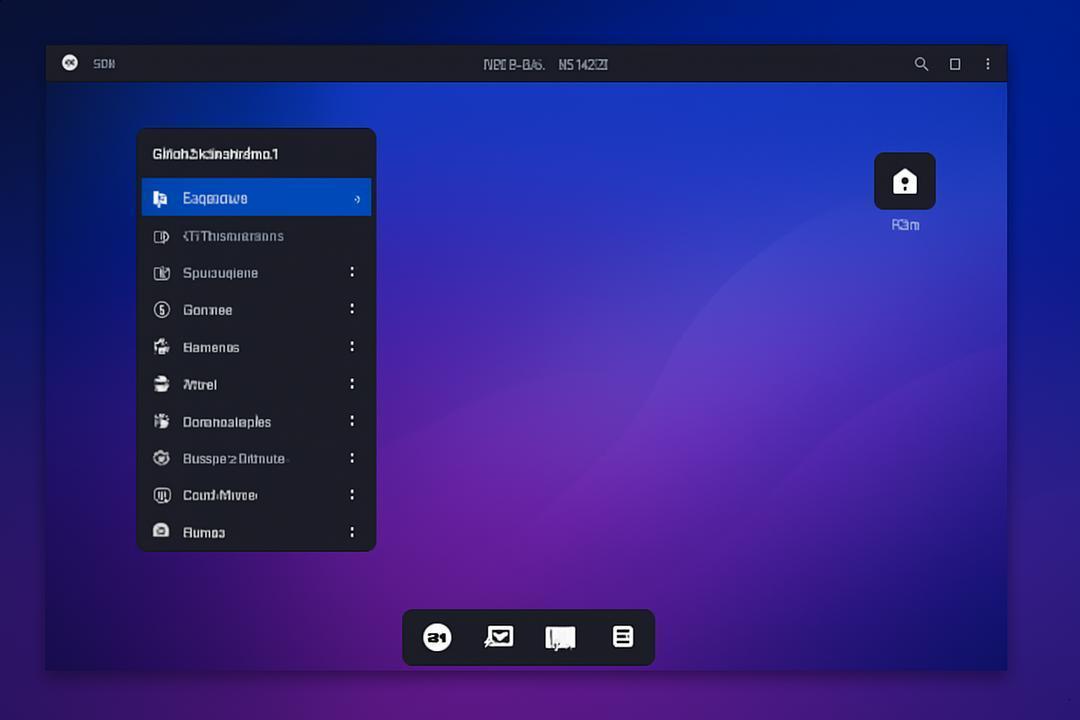The width and height of the screenshot is (1080, 720).
Task: Open options dots for Spuauqiene entry
Action: [x=352, y=272]
